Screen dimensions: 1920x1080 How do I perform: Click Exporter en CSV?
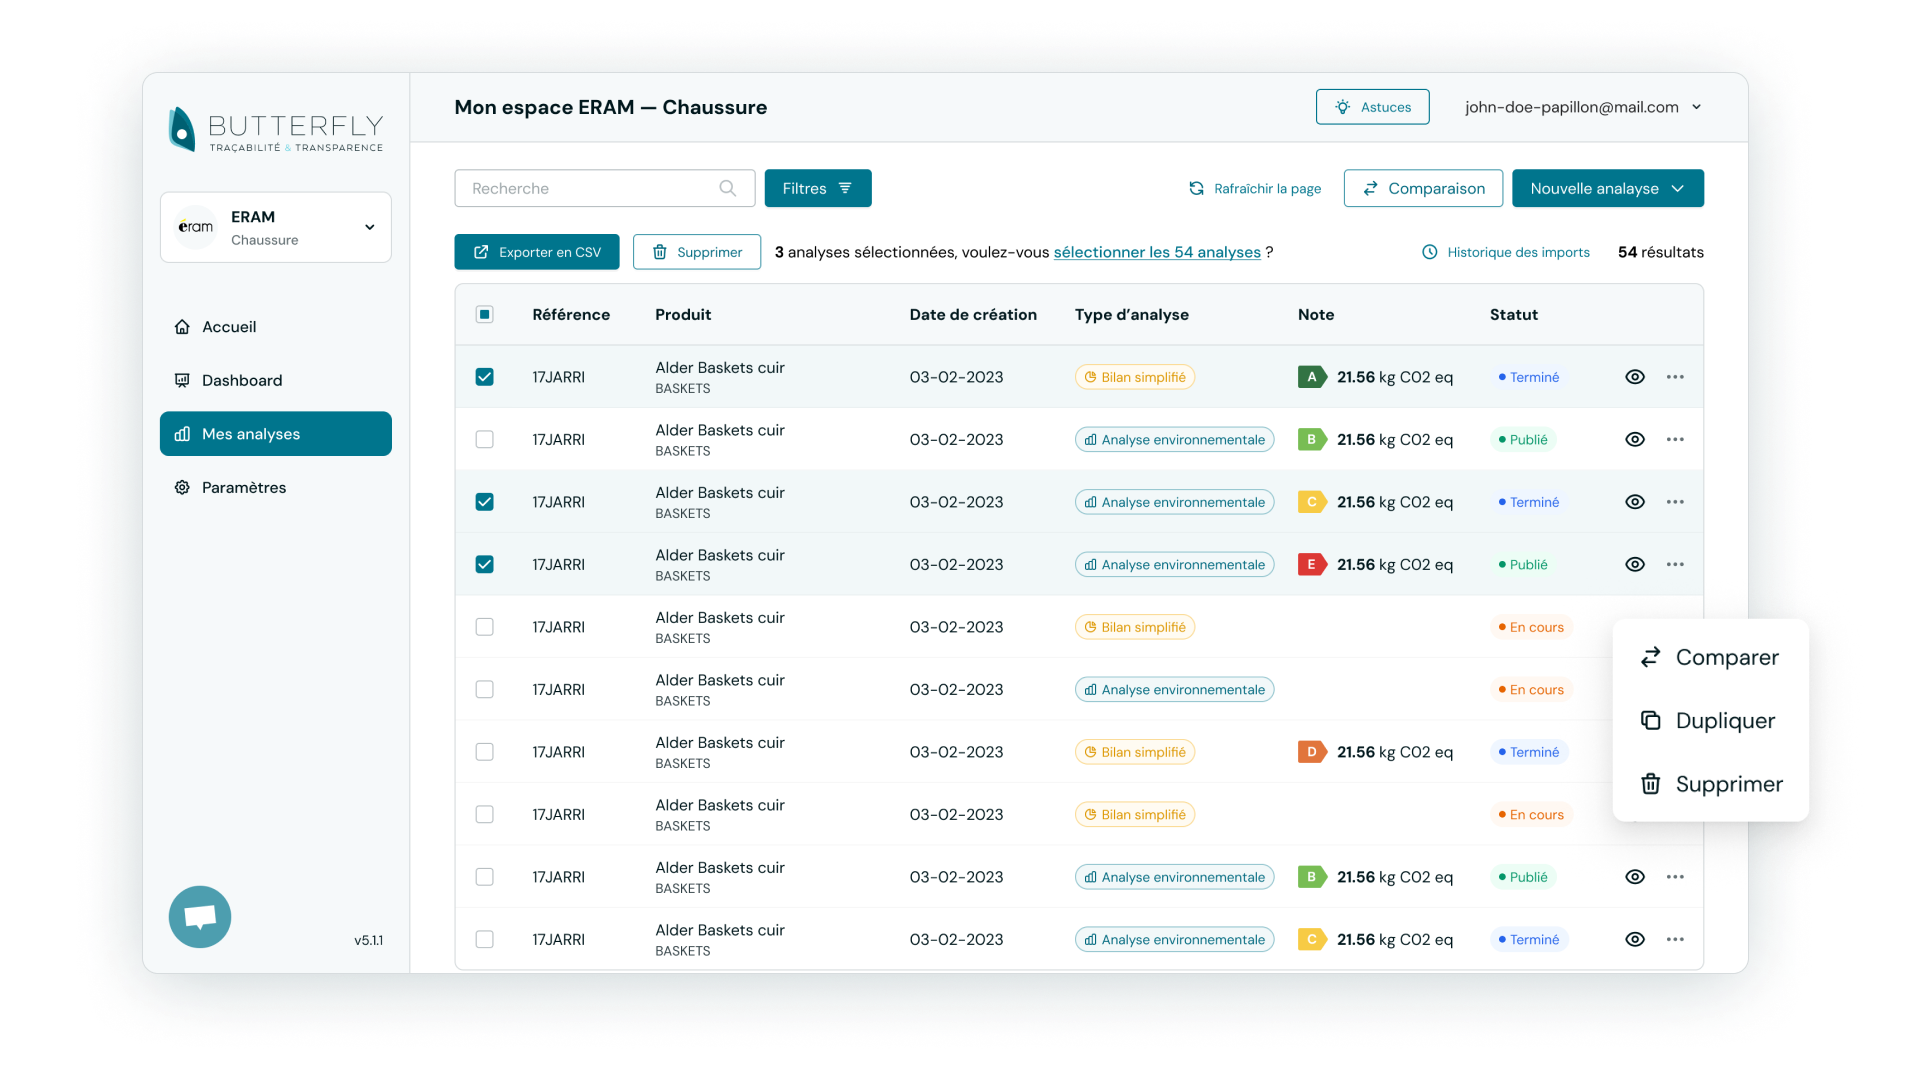(x=537, y=252)
